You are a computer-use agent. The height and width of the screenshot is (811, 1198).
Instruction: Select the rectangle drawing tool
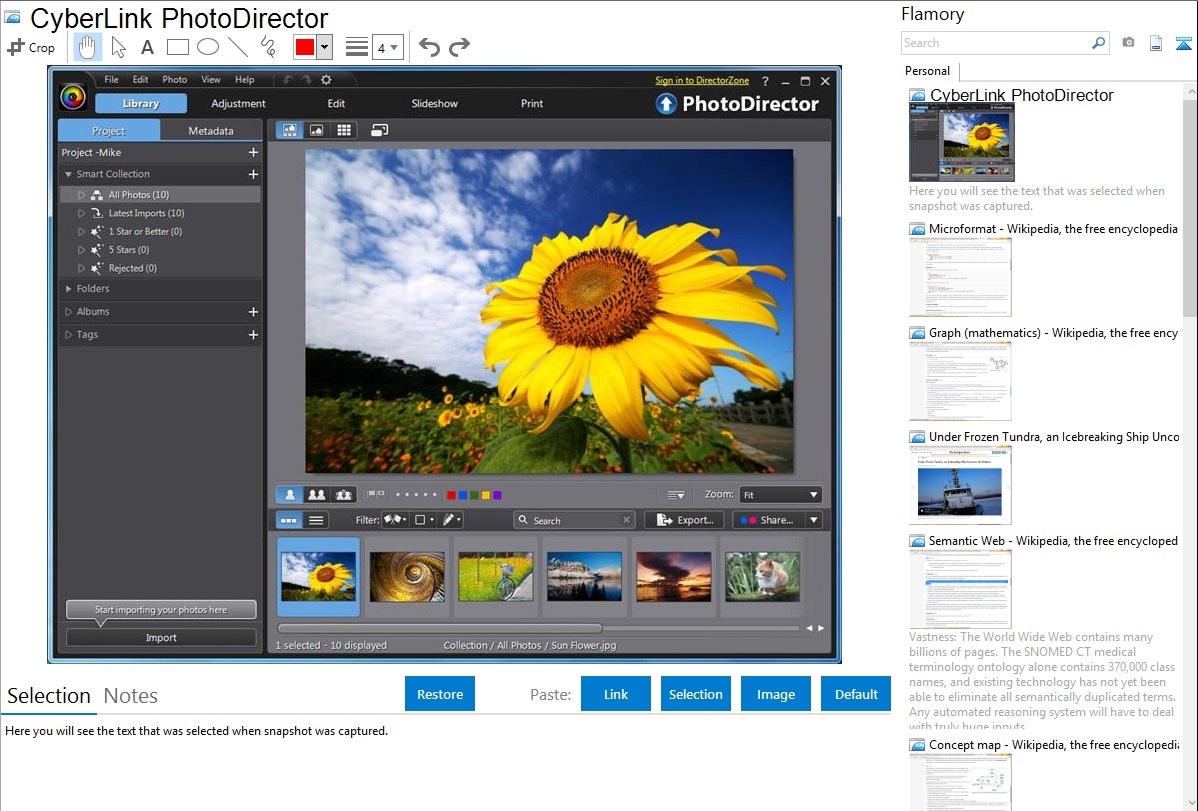click(177, 47)
